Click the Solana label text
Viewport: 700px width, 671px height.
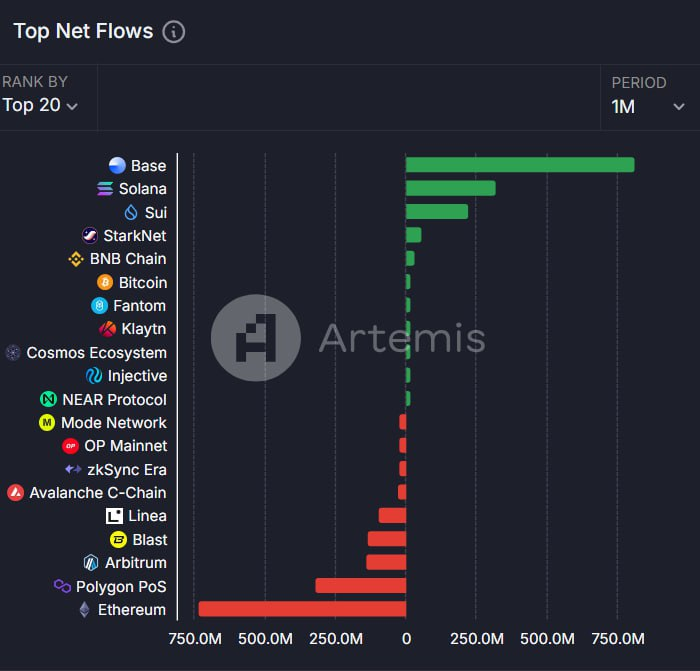click(x=143, y=189)
